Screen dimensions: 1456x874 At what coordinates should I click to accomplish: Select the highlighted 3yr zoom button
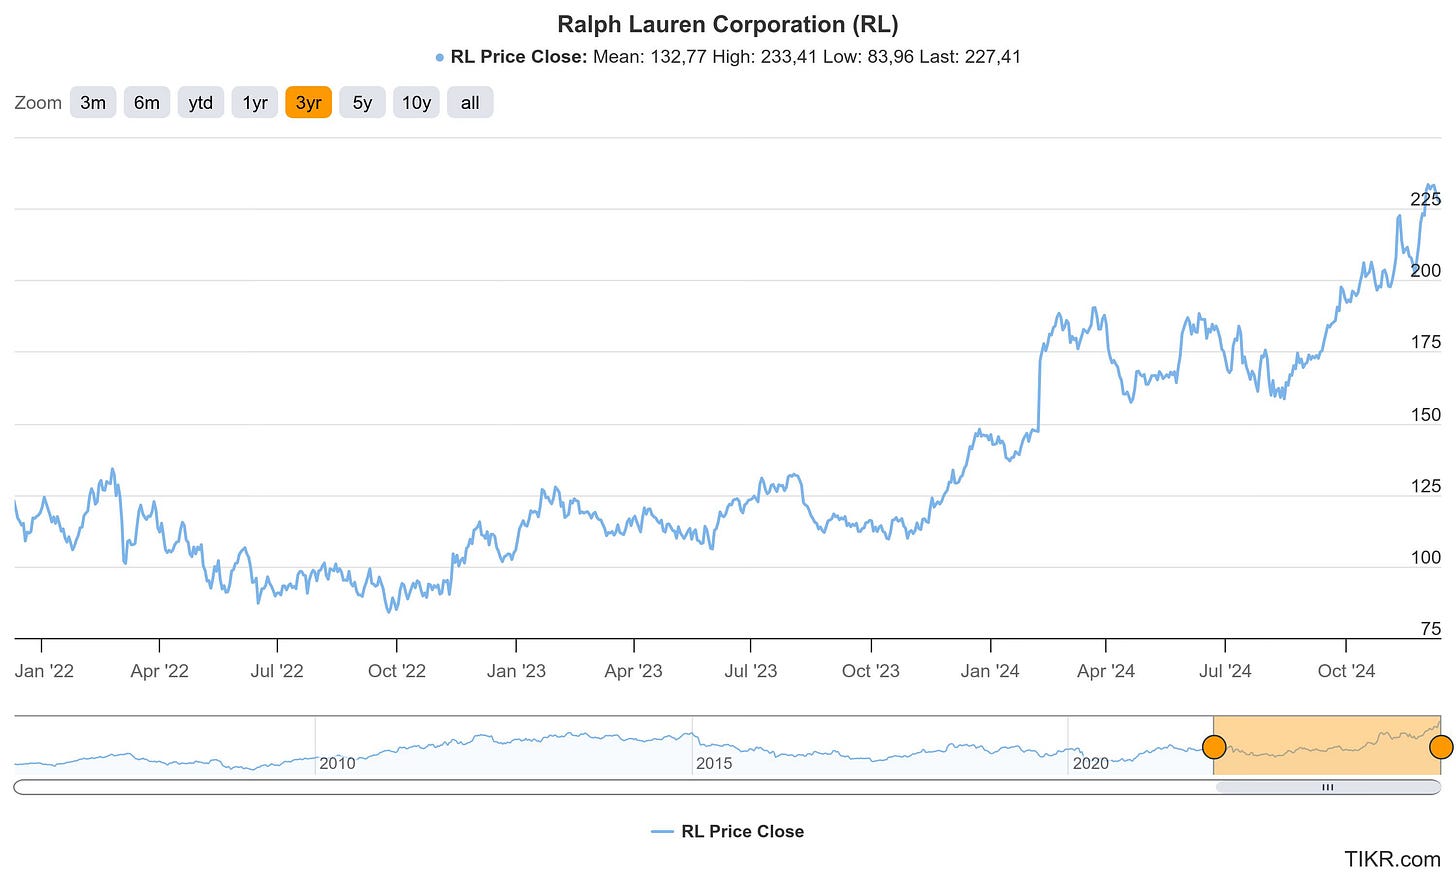click(308, 103)
